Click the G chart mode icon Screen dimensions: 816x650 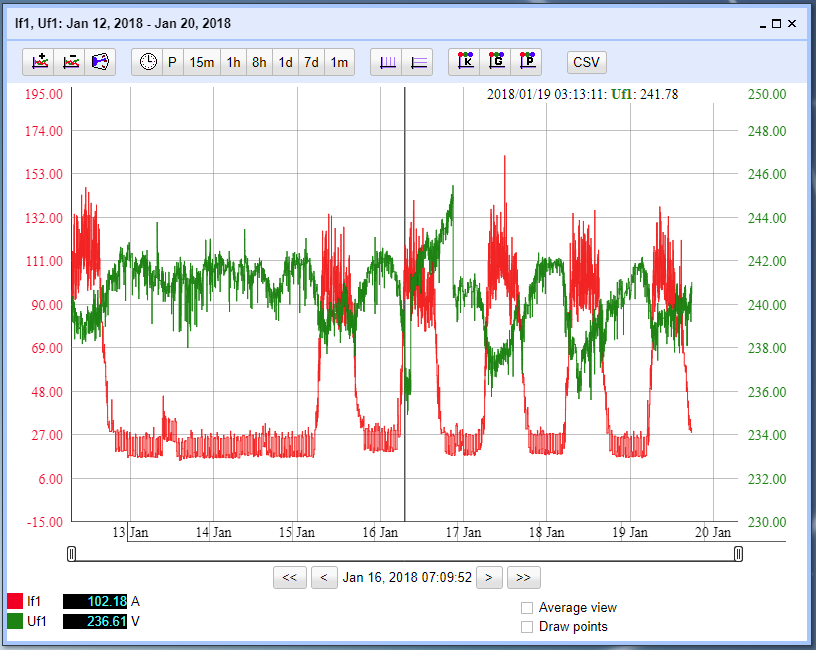point(496,62)
